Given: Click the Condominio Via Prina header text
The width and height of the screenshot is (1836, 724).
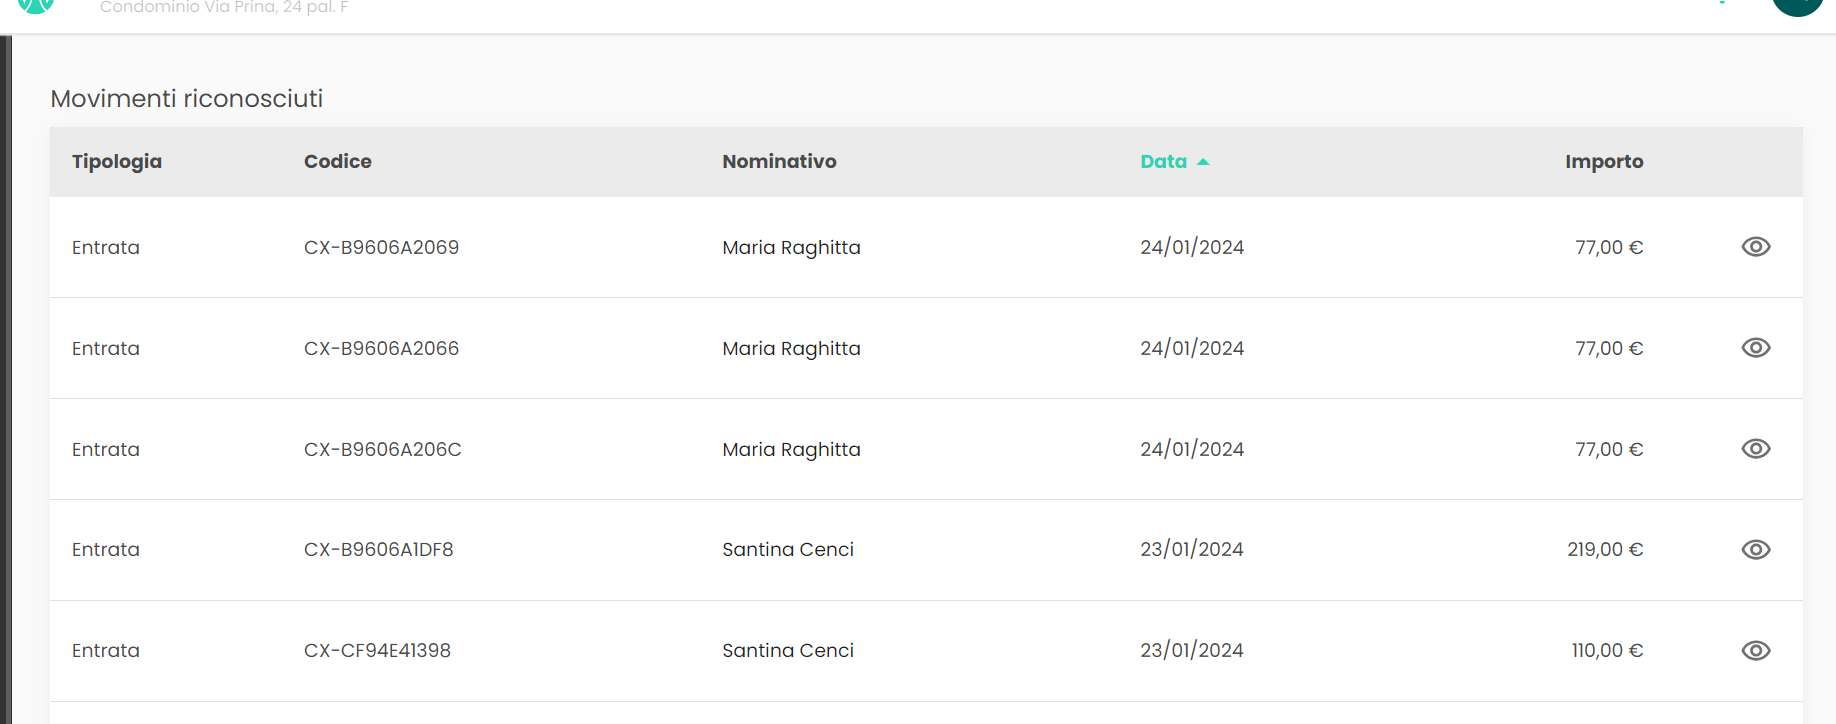Looking at the screenshot, I should 224,8.
